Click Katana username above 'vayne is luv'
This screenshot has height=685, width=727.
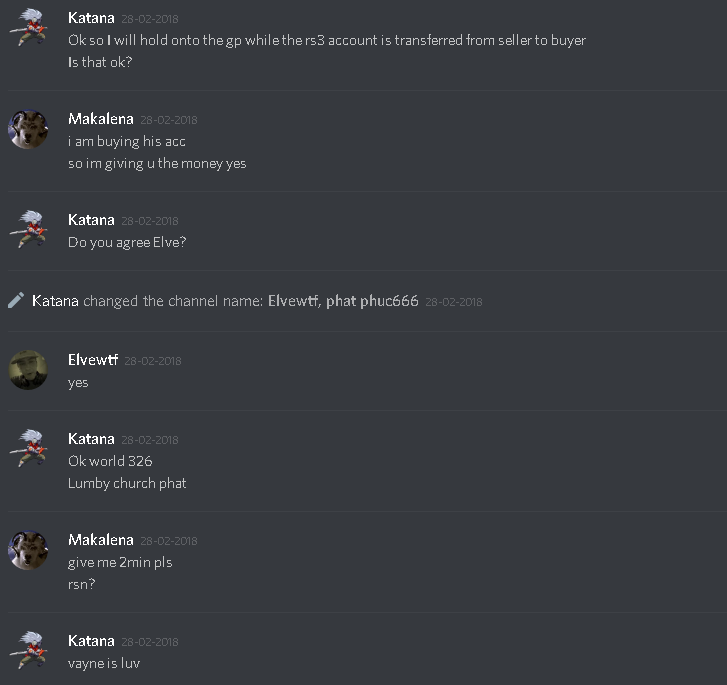91,641
